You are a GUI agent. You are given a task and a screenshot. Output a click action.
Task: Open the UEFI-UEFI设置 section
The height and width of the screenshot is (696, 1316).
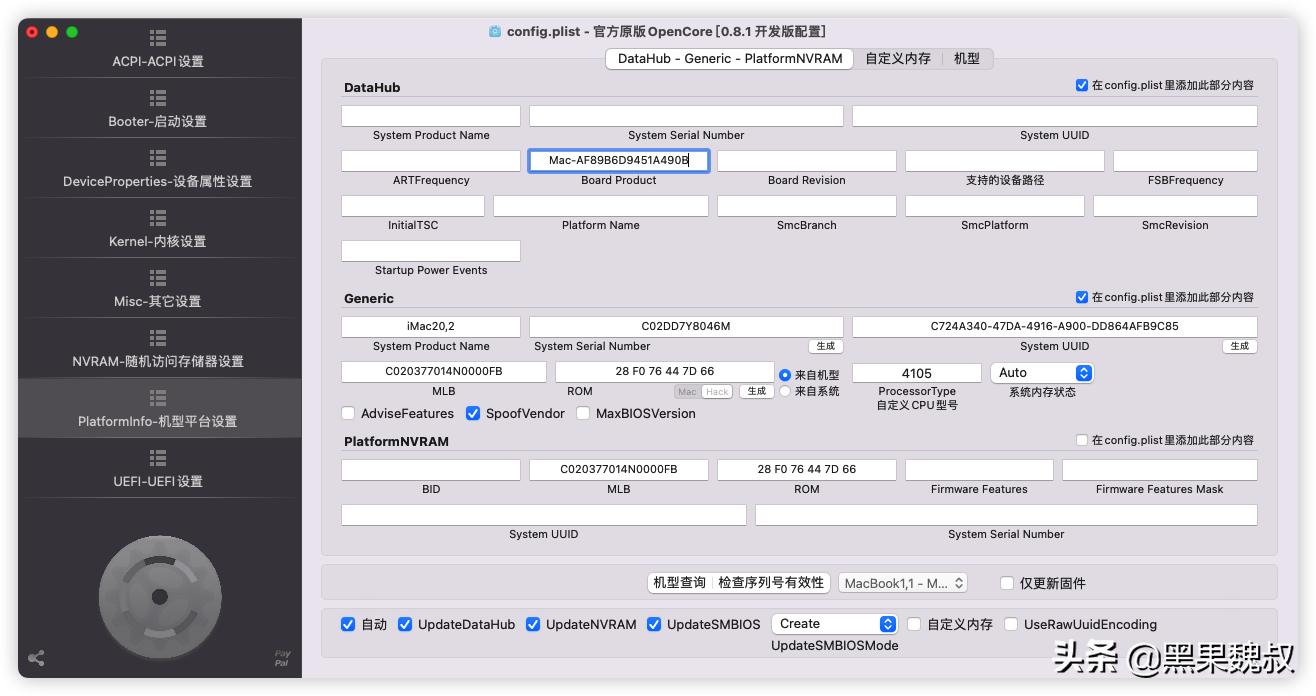tap(157, 472)
